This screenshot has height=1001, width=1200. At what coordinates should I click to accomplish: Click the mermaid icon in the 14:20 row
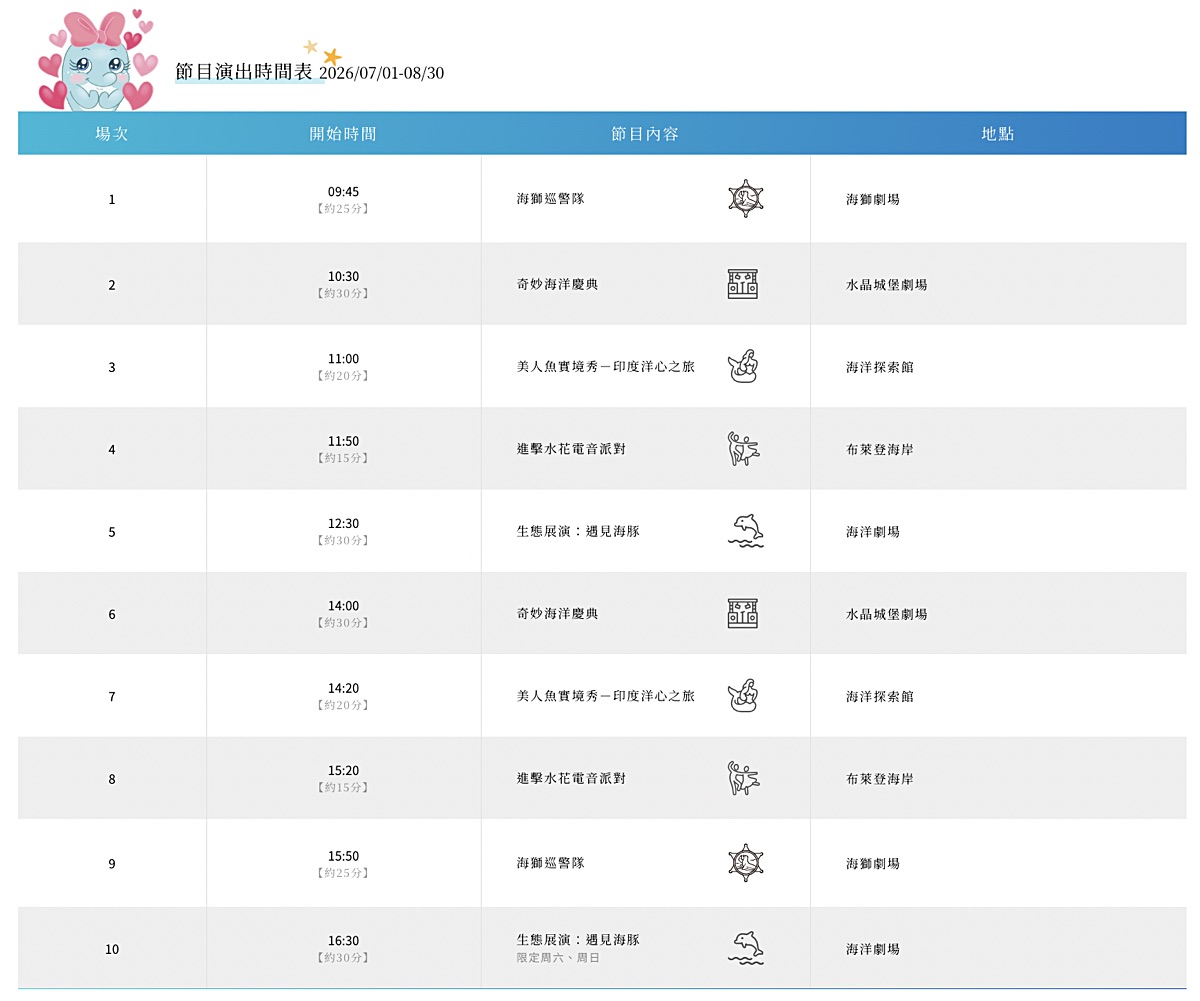tap(743, 695)
